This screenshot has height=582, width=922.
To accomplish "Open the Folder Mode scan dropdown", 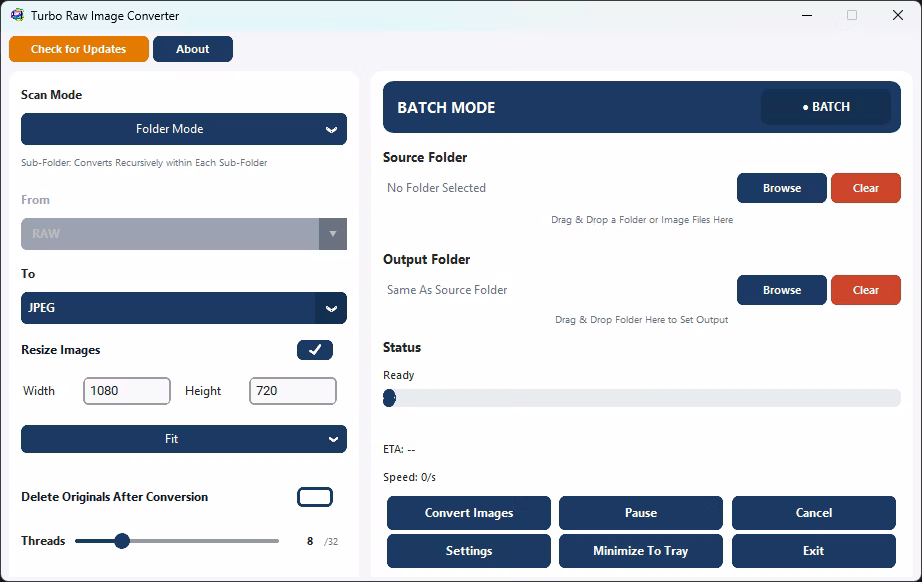I will [x=184, y=129].
